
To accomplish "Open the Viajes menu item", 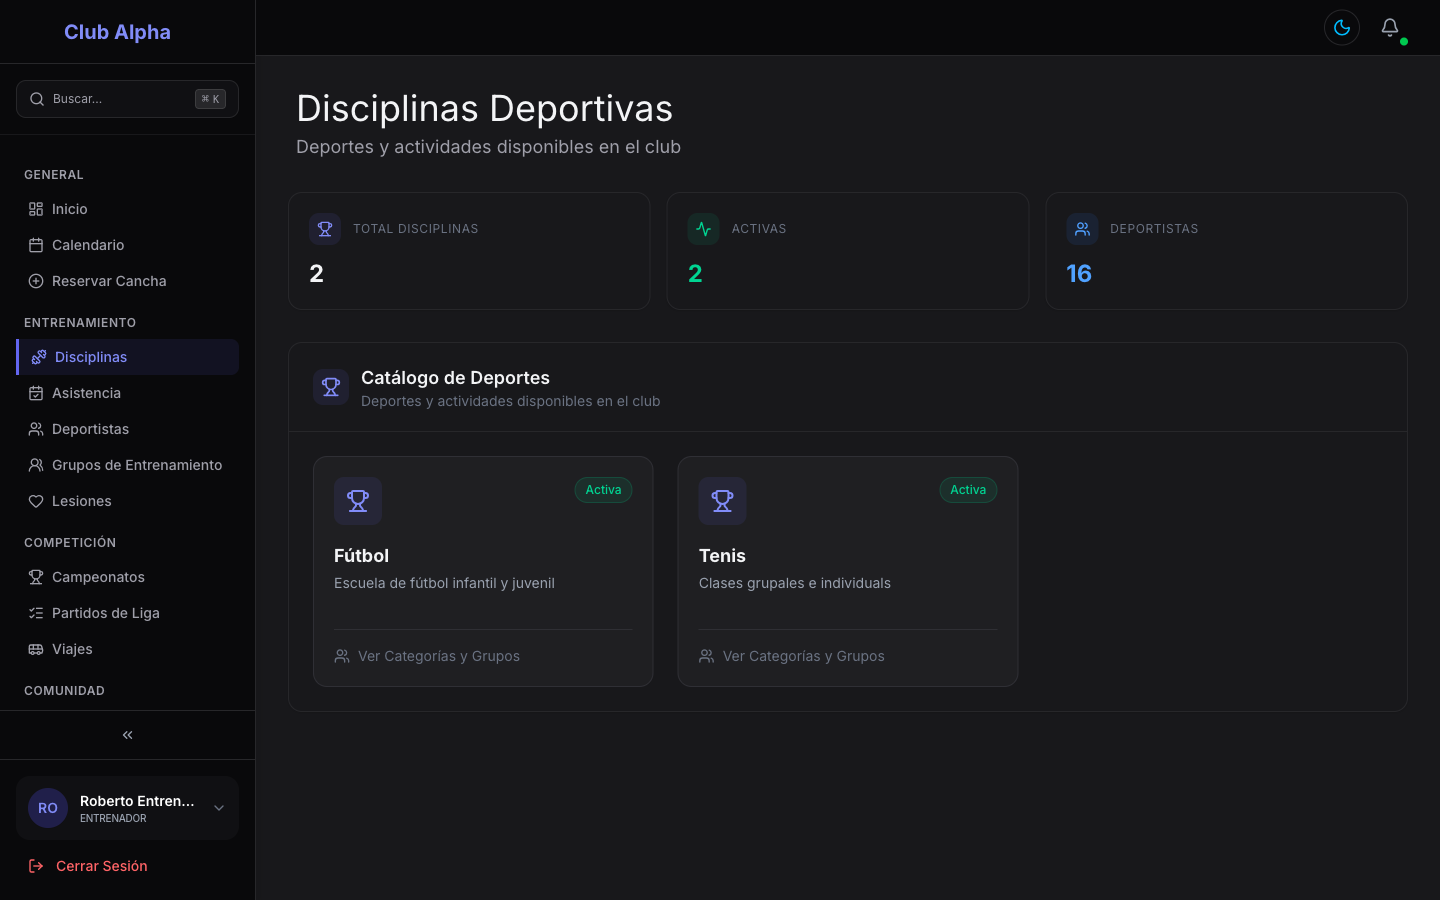I will click(127, 649).
